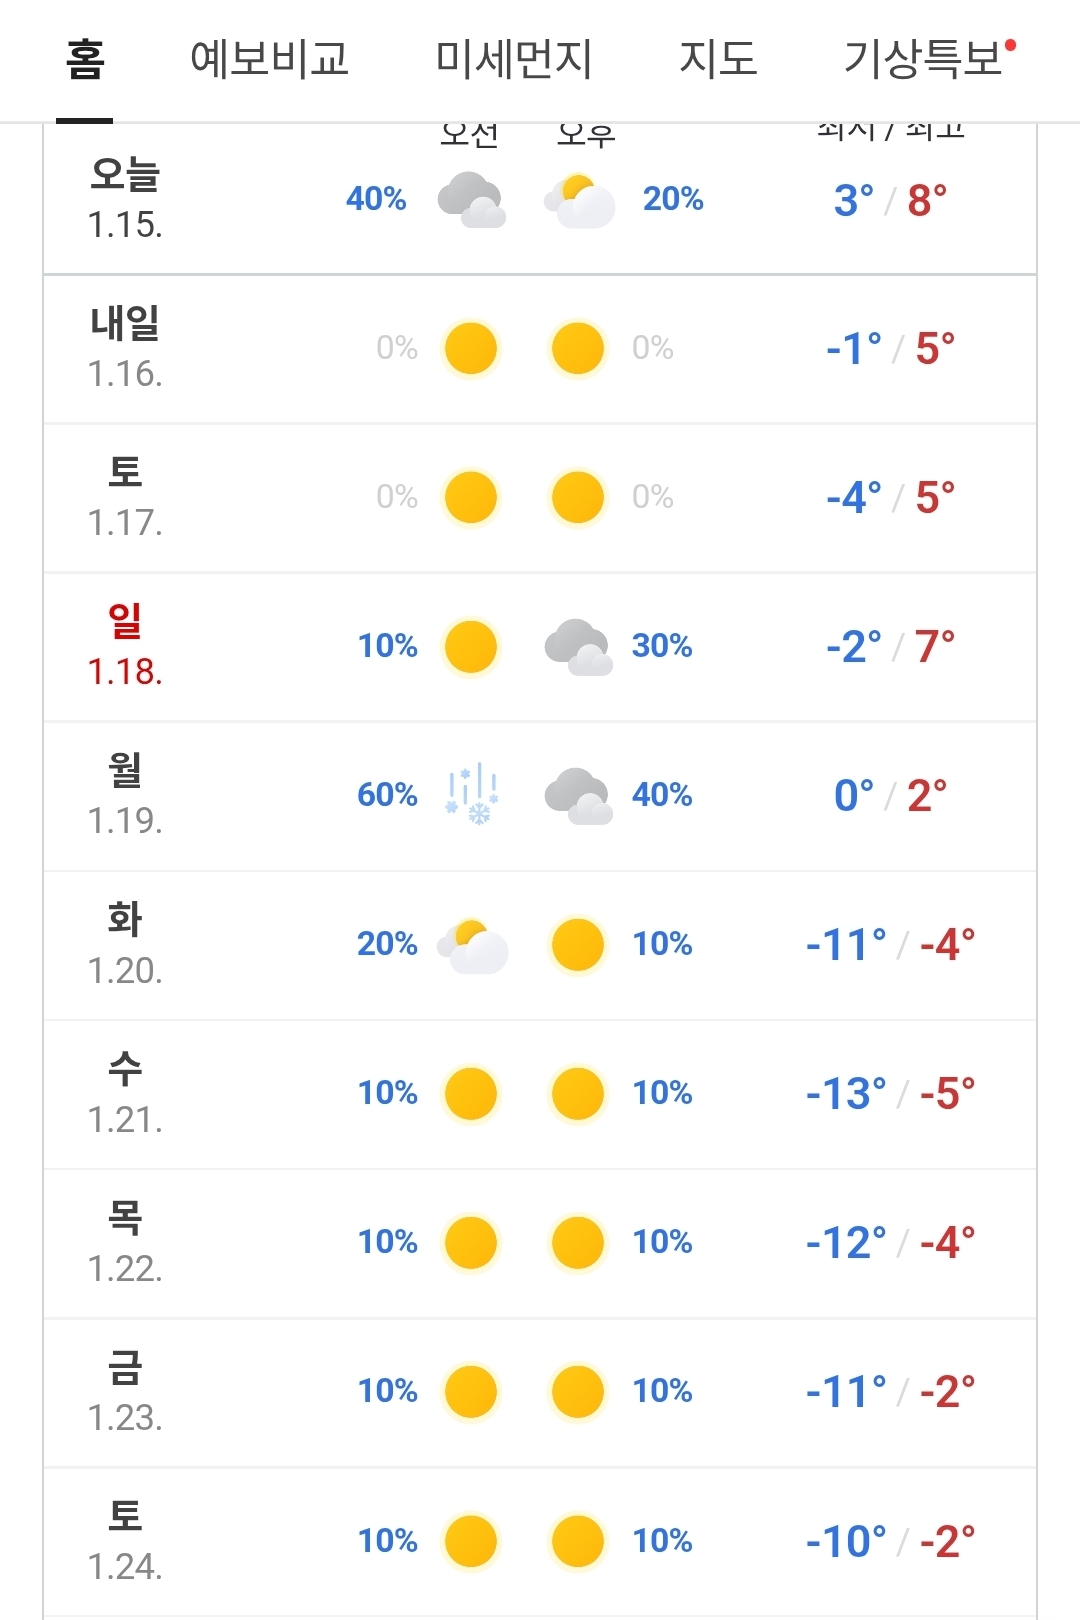Select the 오늘 1.15 date label
This screenshot has width=1080, height=1620.
(125, 199)
